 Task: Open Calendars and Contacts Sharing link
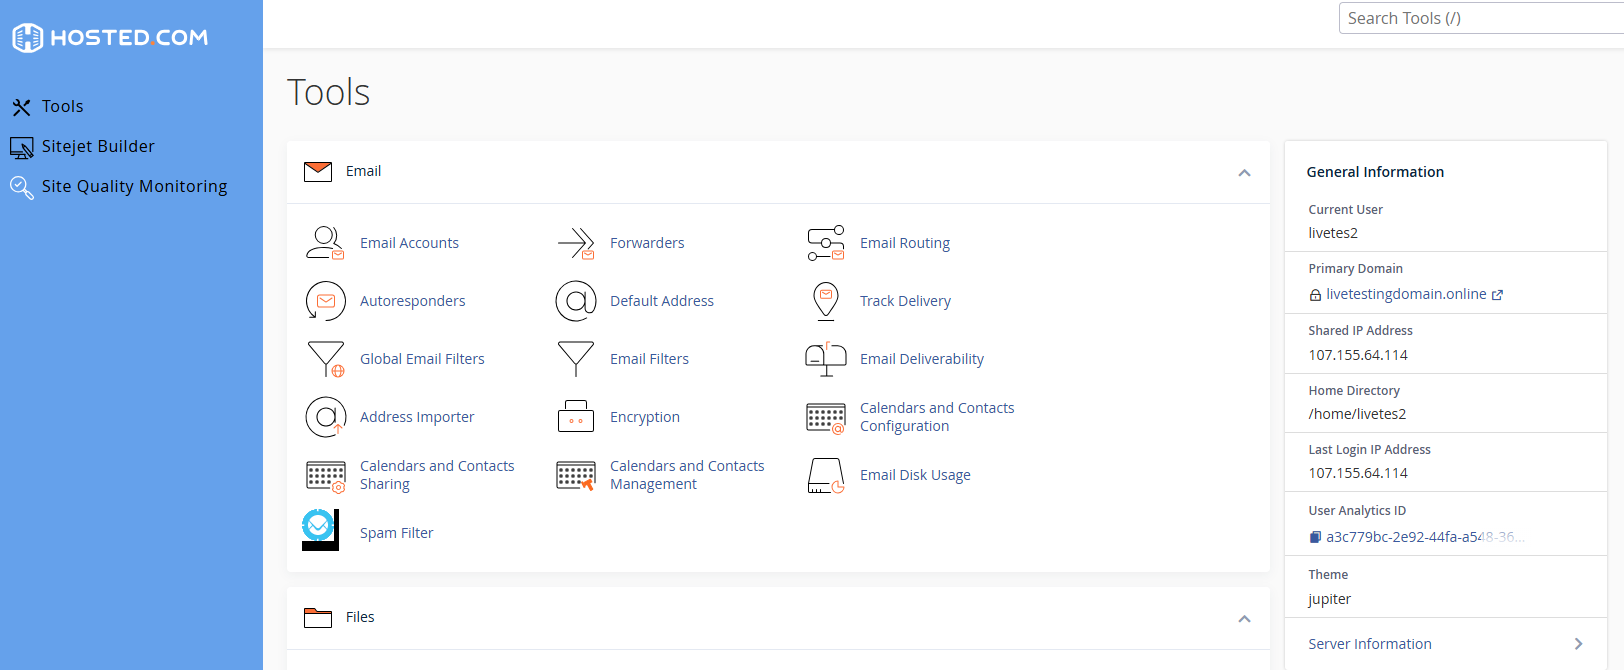coord(437,475)
